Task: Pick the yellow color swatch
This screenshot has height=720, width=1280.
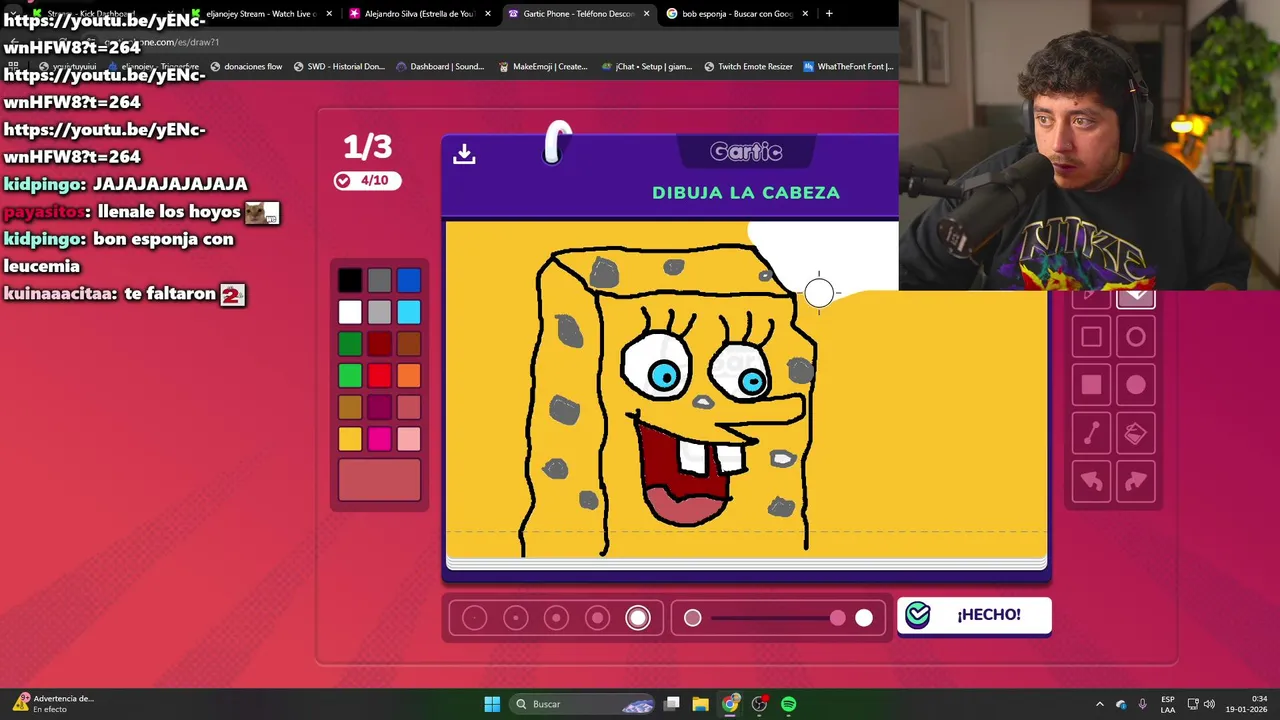Action: point(350,439)
